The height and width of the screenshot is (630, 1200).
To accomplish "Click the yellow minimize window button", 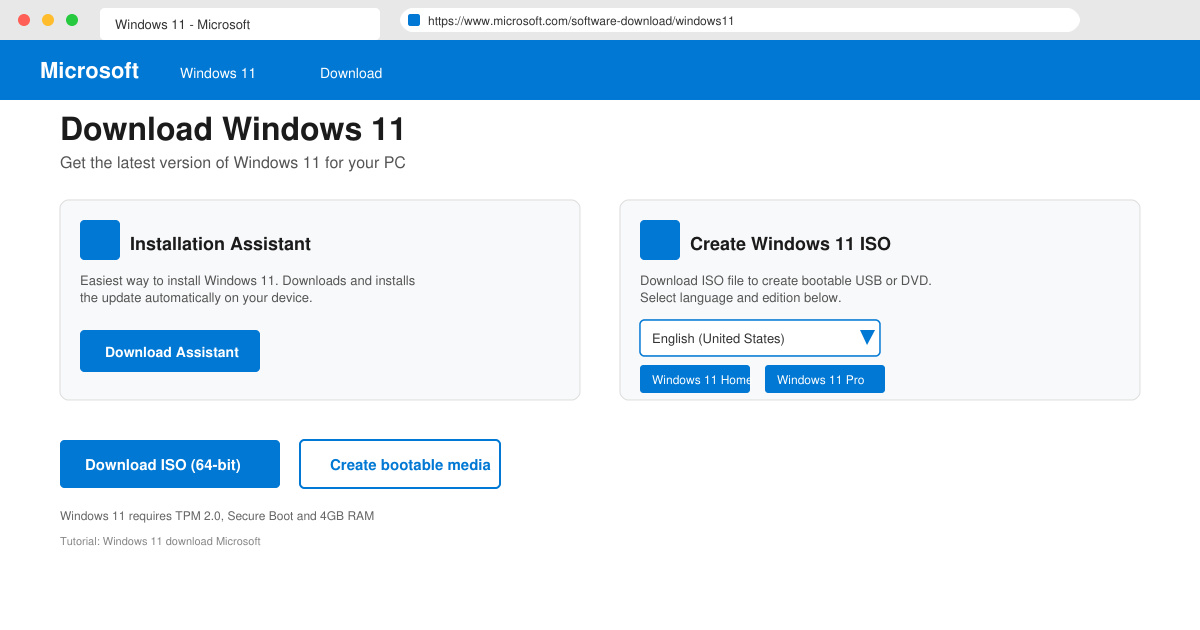I will point(48,20).
